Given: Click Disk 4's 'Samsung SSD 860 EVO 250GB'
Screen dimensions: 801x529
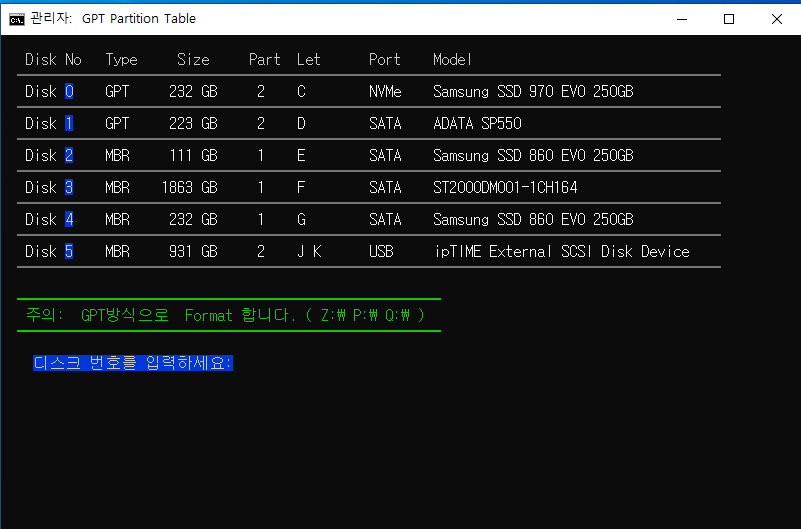Looking at the screenshot, I should [533, 220].
